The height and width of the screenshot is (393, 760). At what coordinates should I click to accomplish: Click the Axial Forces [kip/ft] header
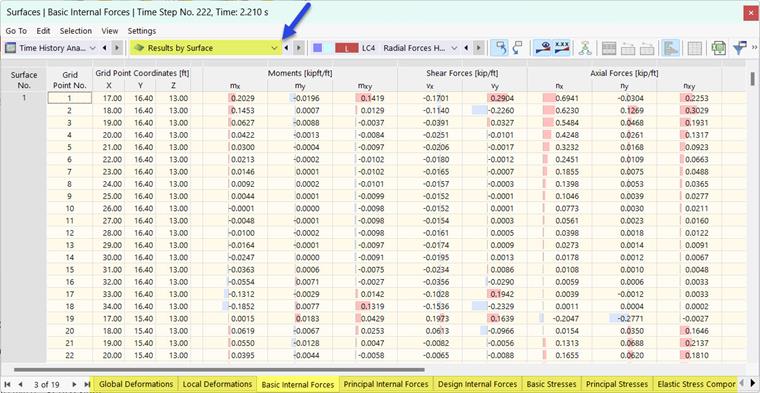pyautogui.click(x=624, y=73)
